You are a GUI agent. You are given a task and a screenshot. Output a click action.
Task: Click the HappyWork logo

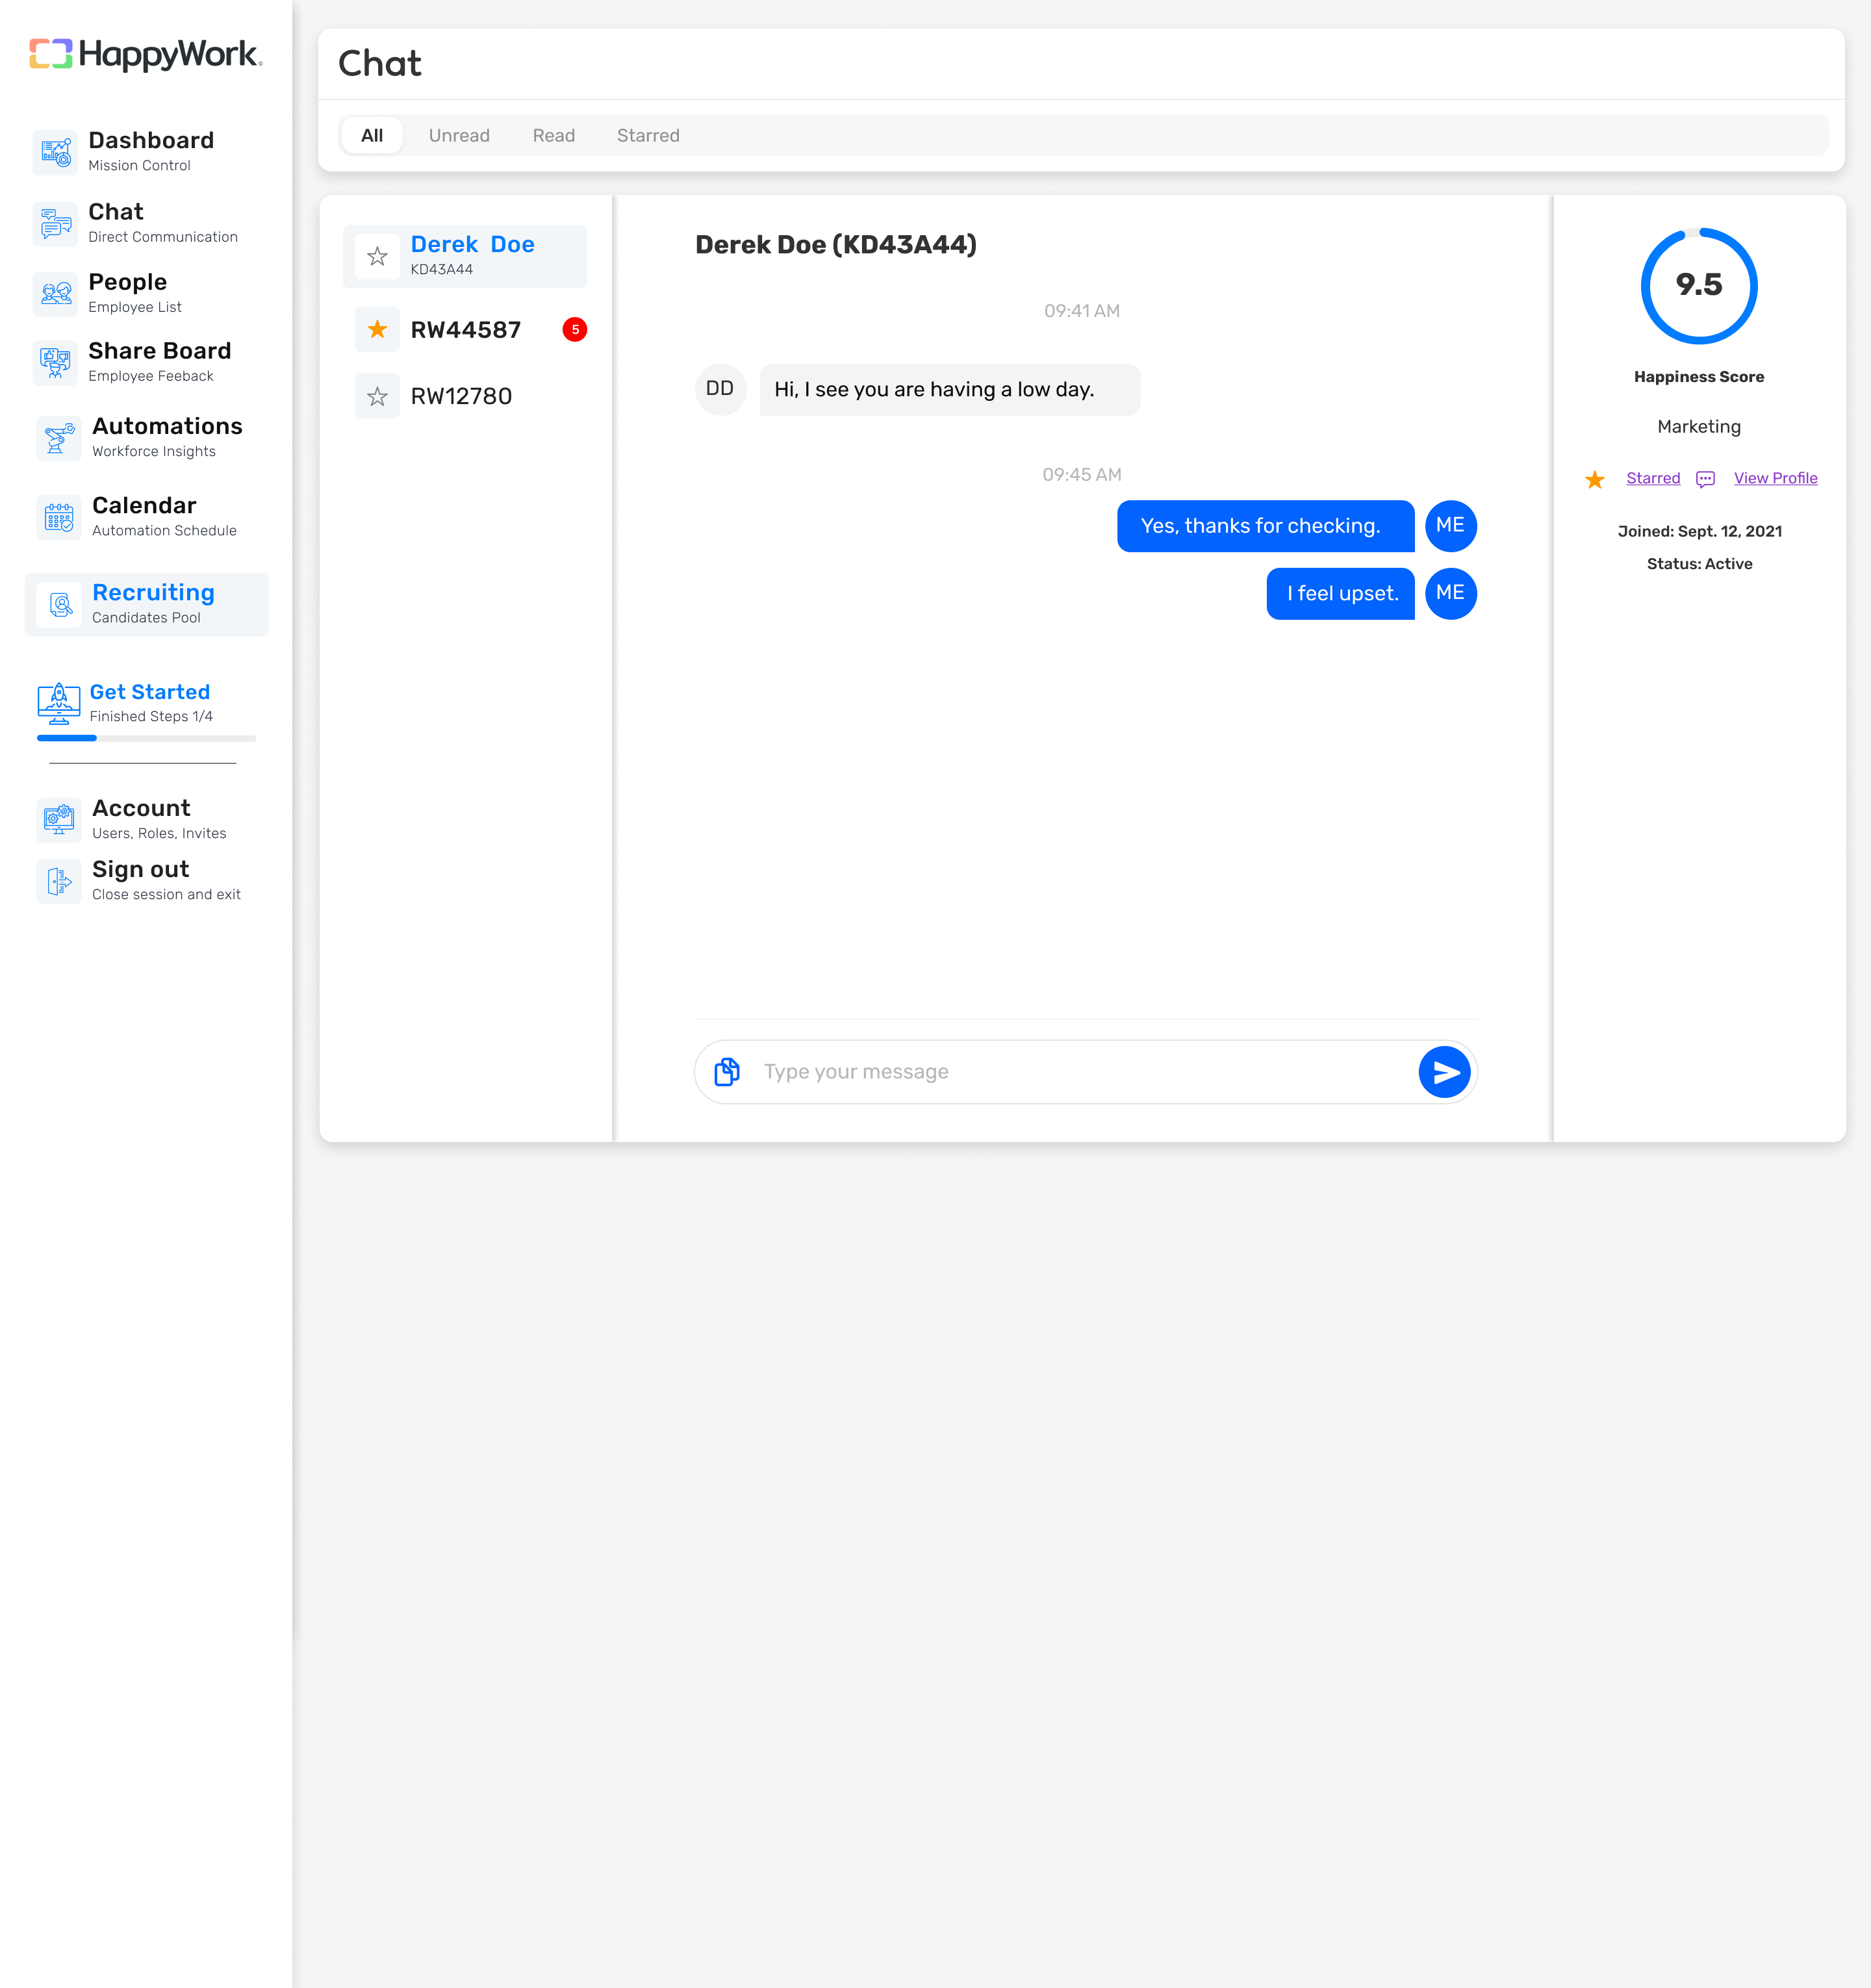click(x=146, y=54)
